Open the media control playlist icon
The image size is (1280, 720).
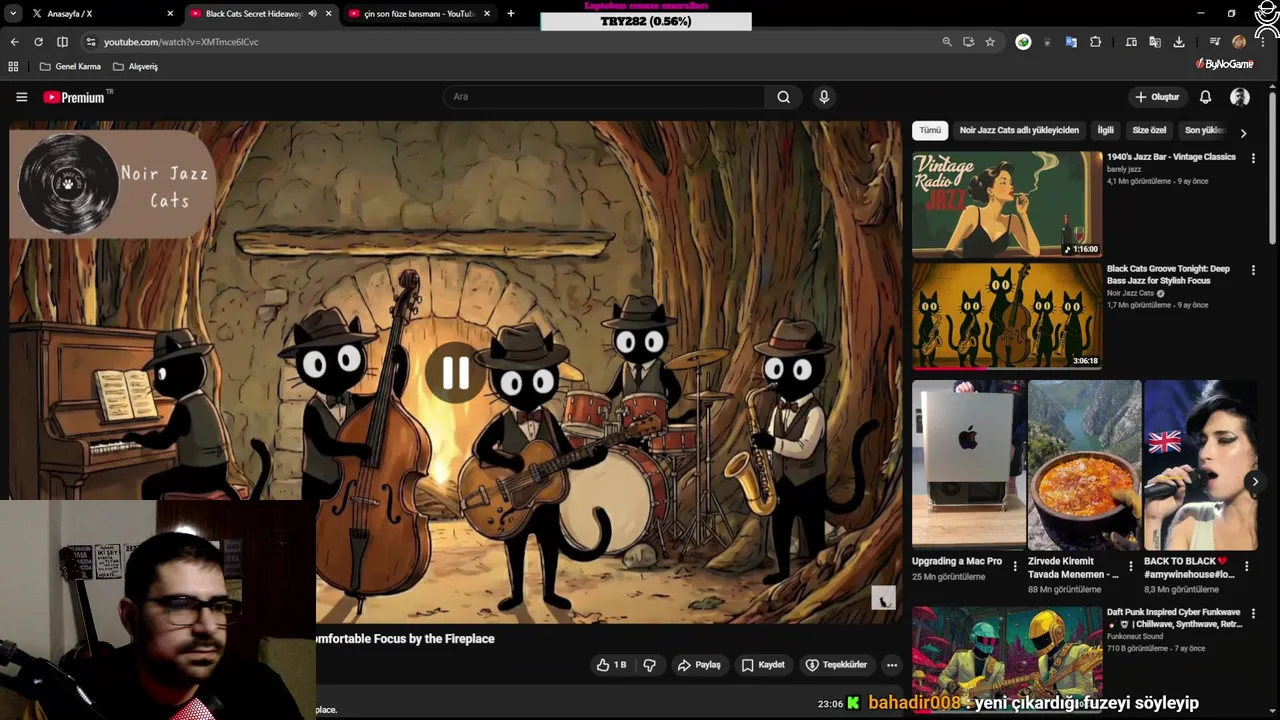click(x=1215, y=42)
